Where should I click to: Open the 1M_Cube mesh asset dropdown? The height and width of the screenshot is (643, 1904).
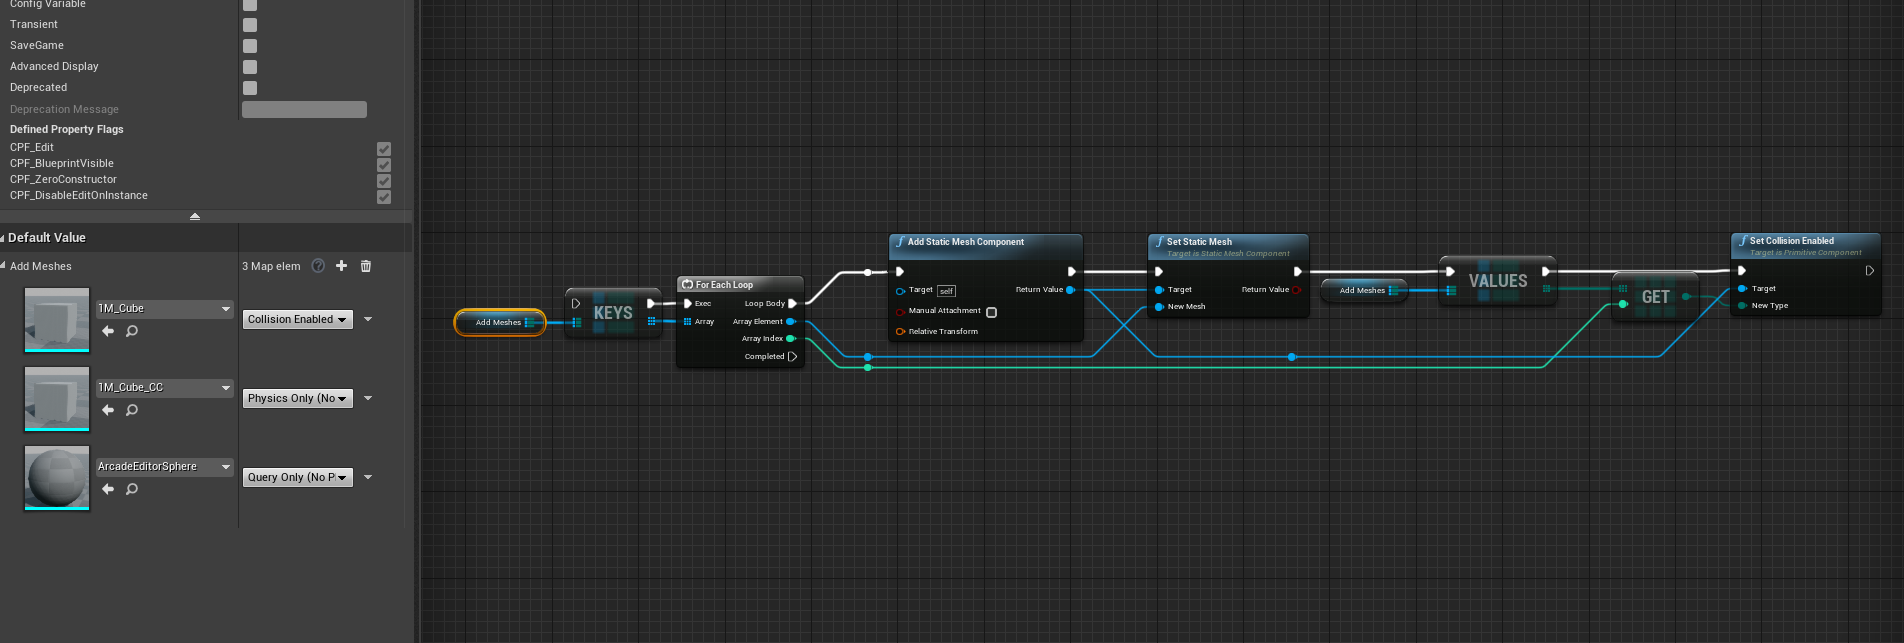pos(165,309)
